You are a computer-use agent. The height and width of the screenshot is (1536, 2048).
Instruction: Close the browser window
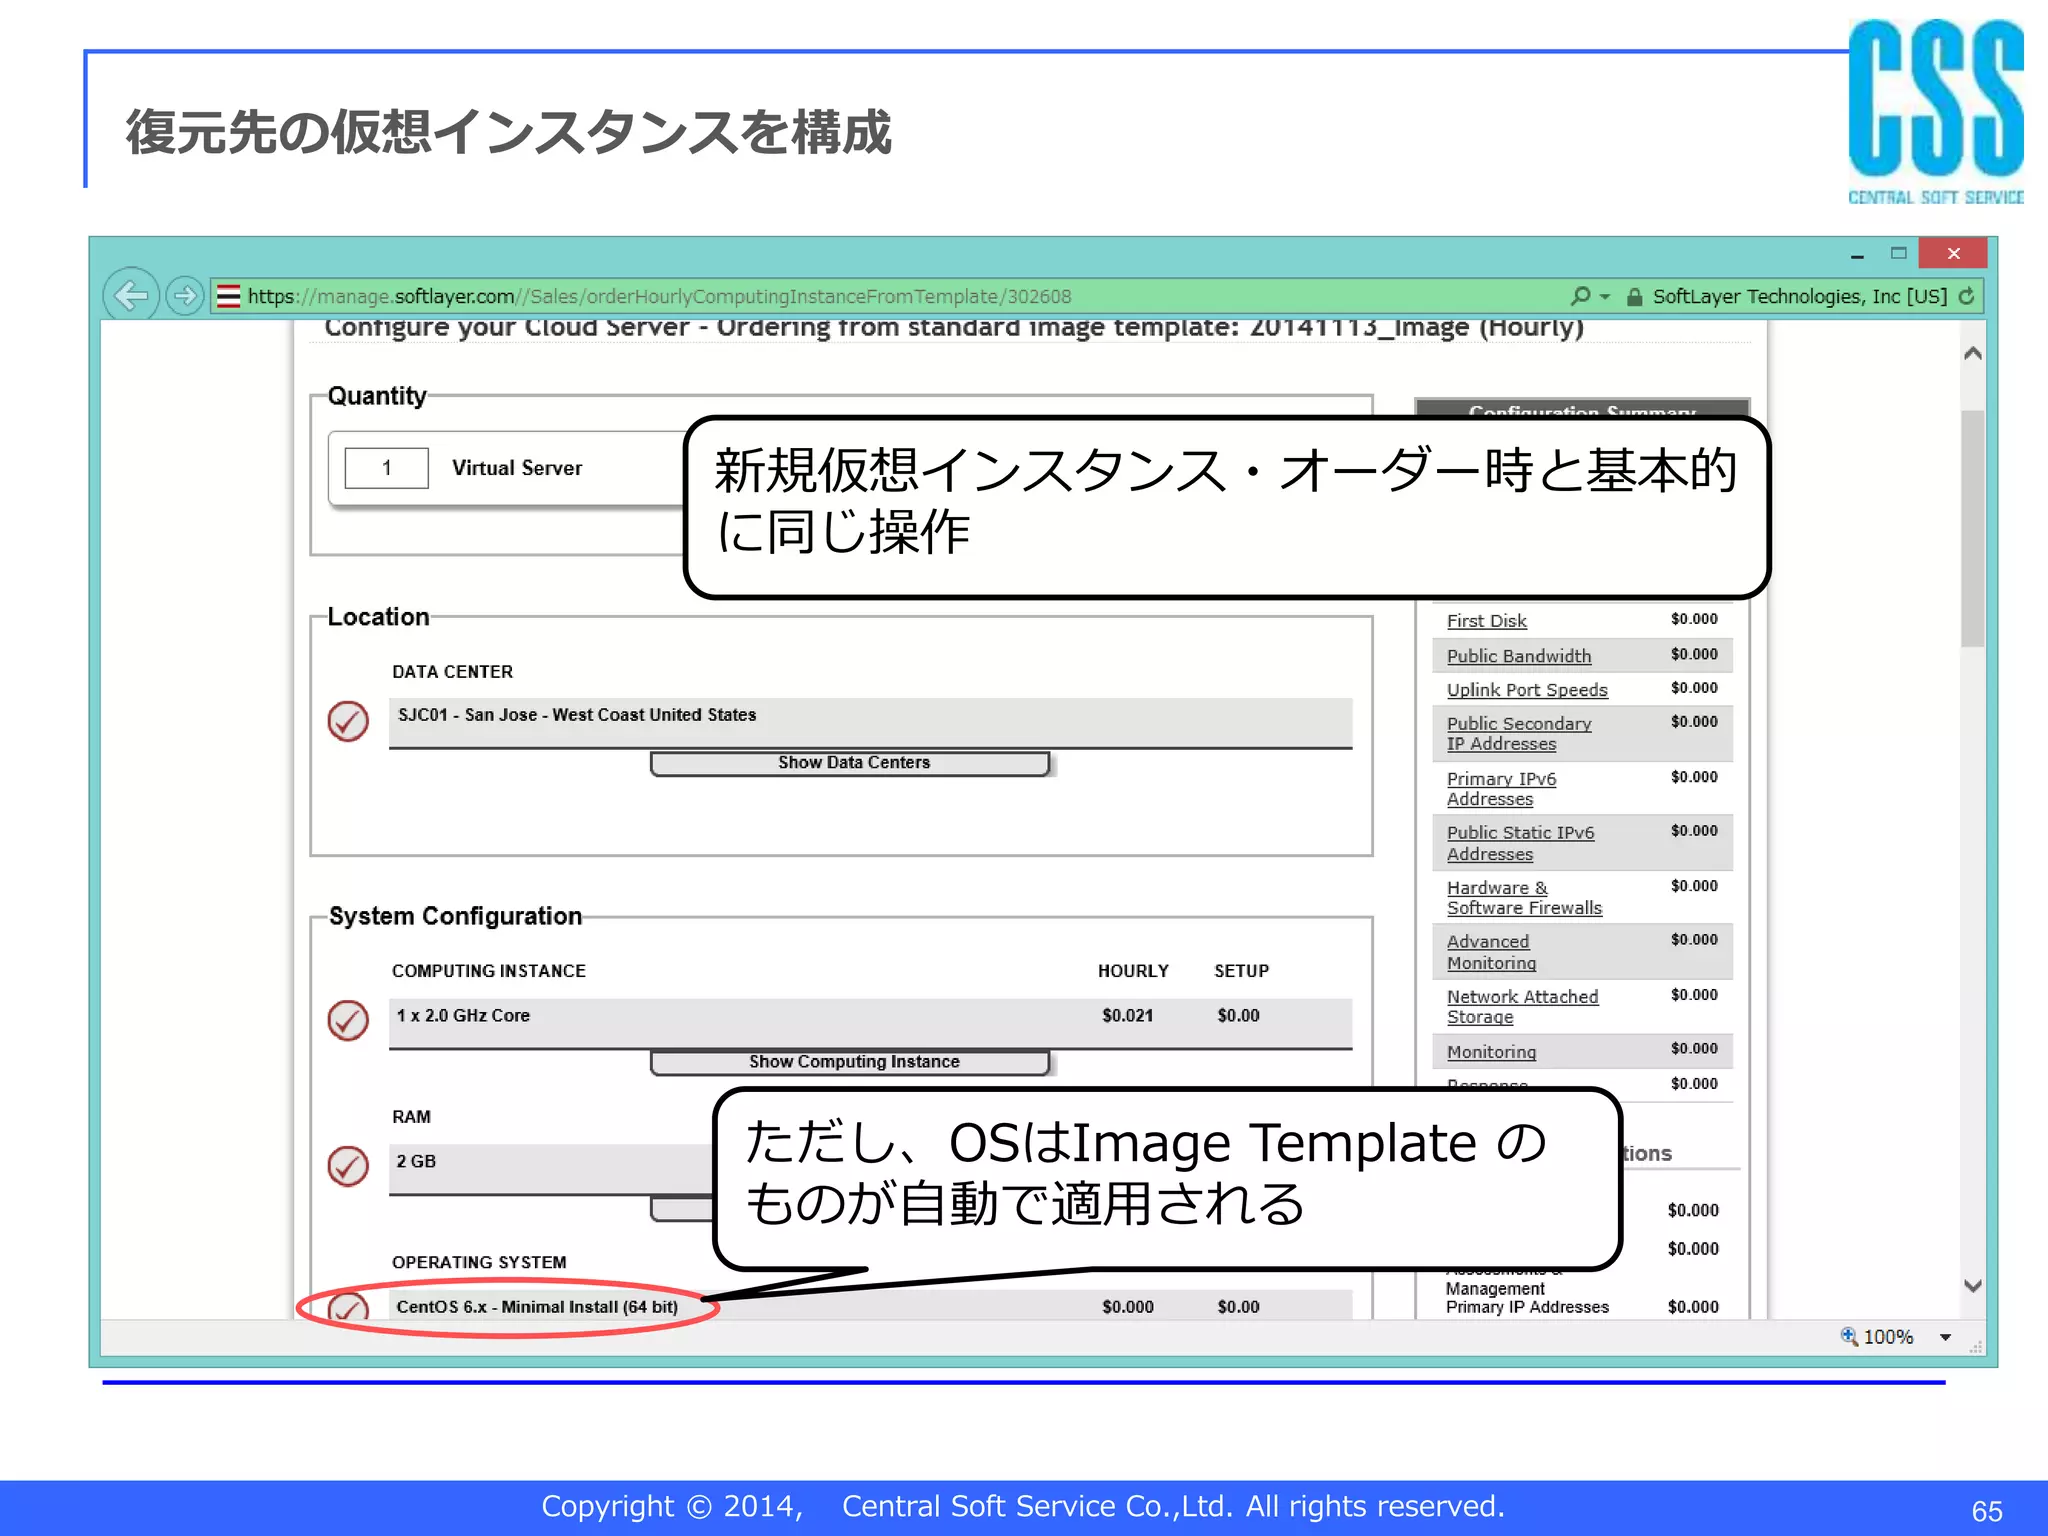[x=1953, y=254]
